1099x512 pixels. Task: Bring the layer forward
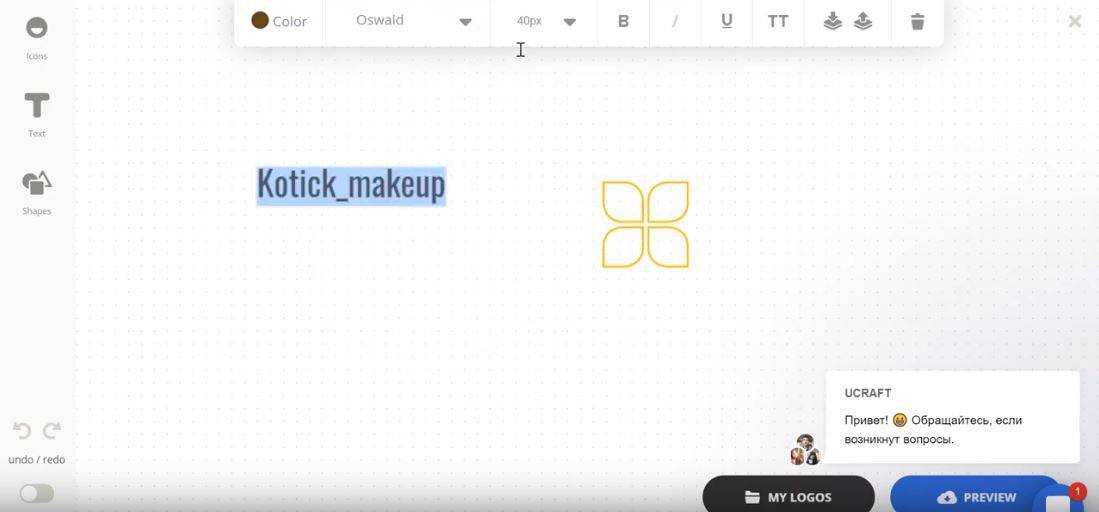[x=863, y=21]
